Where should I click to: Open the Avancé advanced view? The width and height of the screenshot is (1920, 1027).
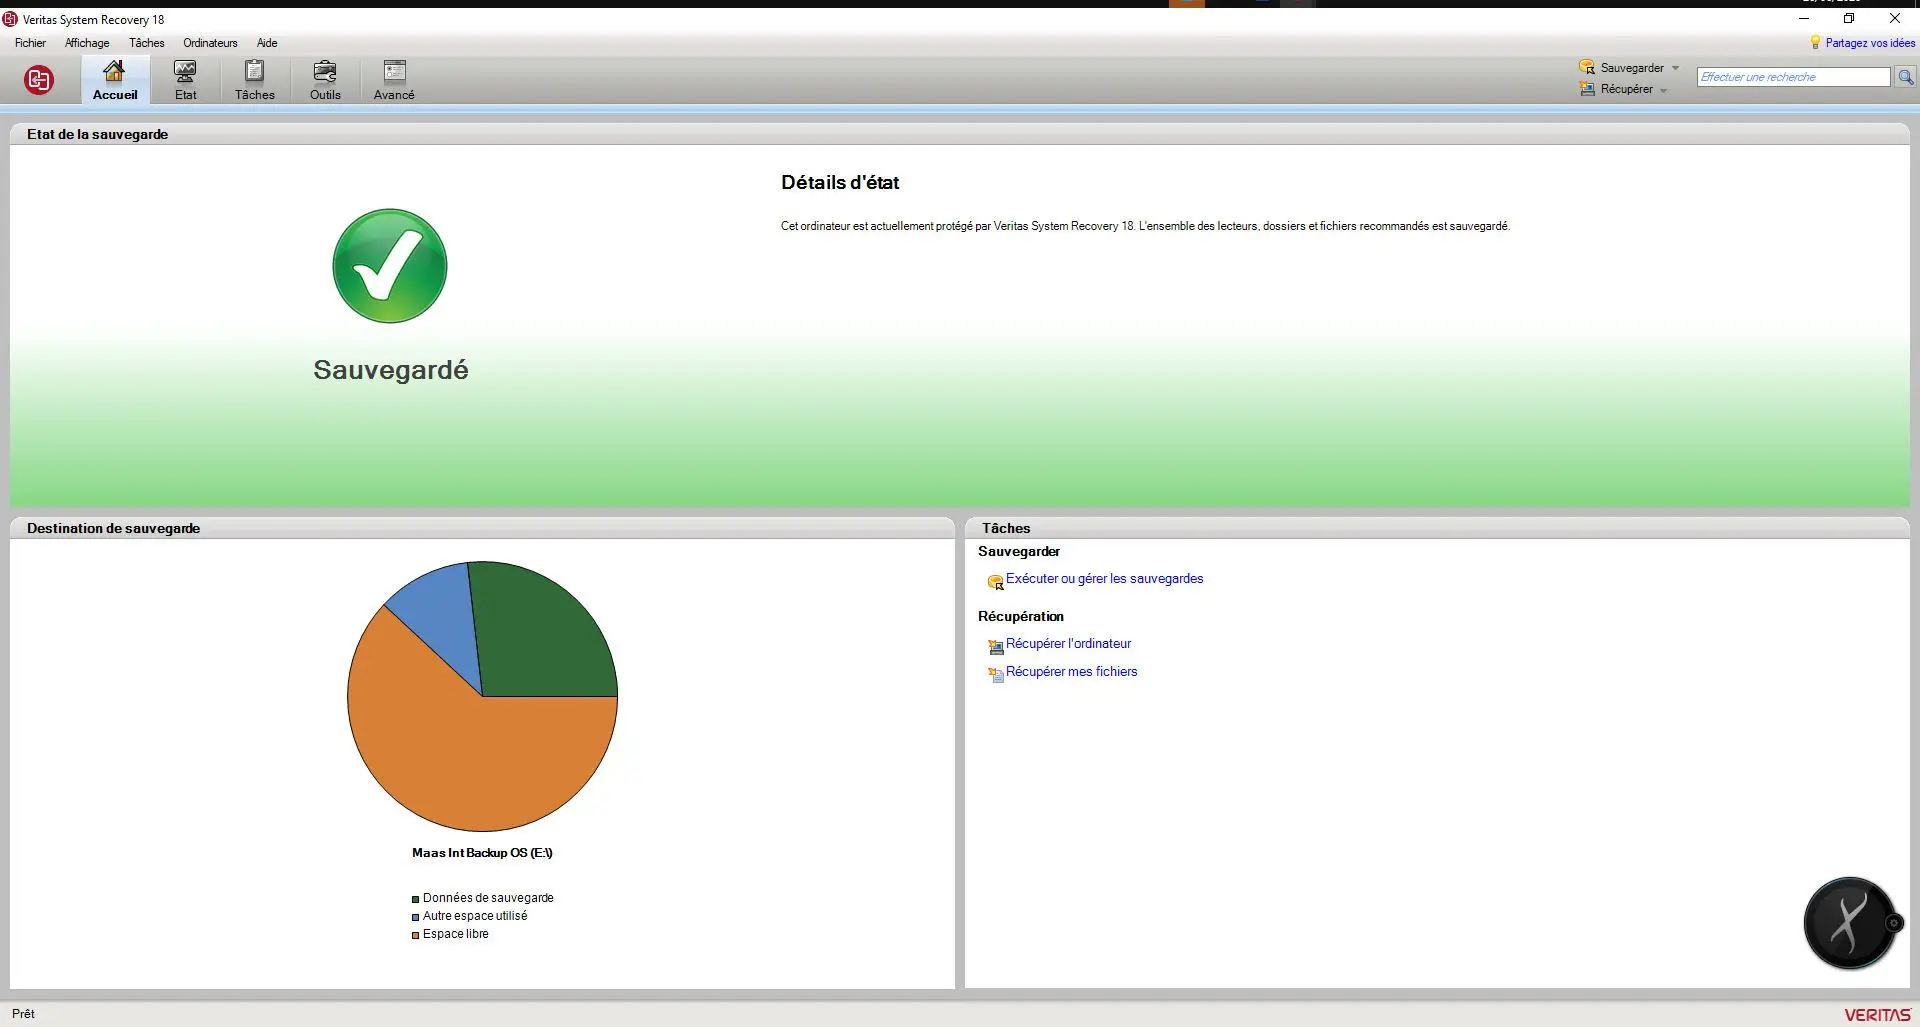pyautogui.click(x=394, y=80)
